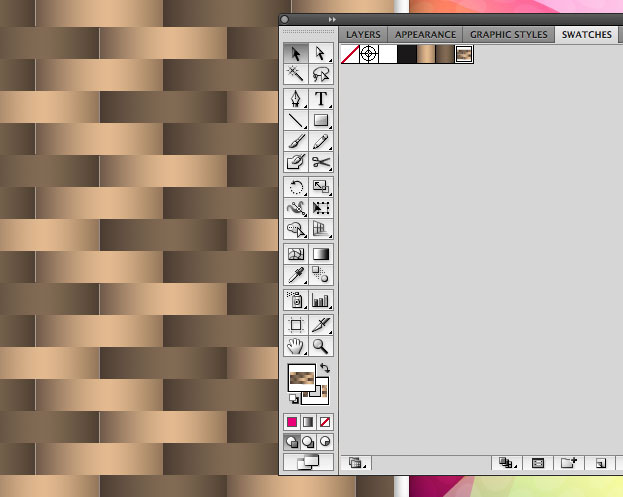The image size is (623, 497).
Task: Bring the Fill box to front
Action: click(x=302, y=377)
